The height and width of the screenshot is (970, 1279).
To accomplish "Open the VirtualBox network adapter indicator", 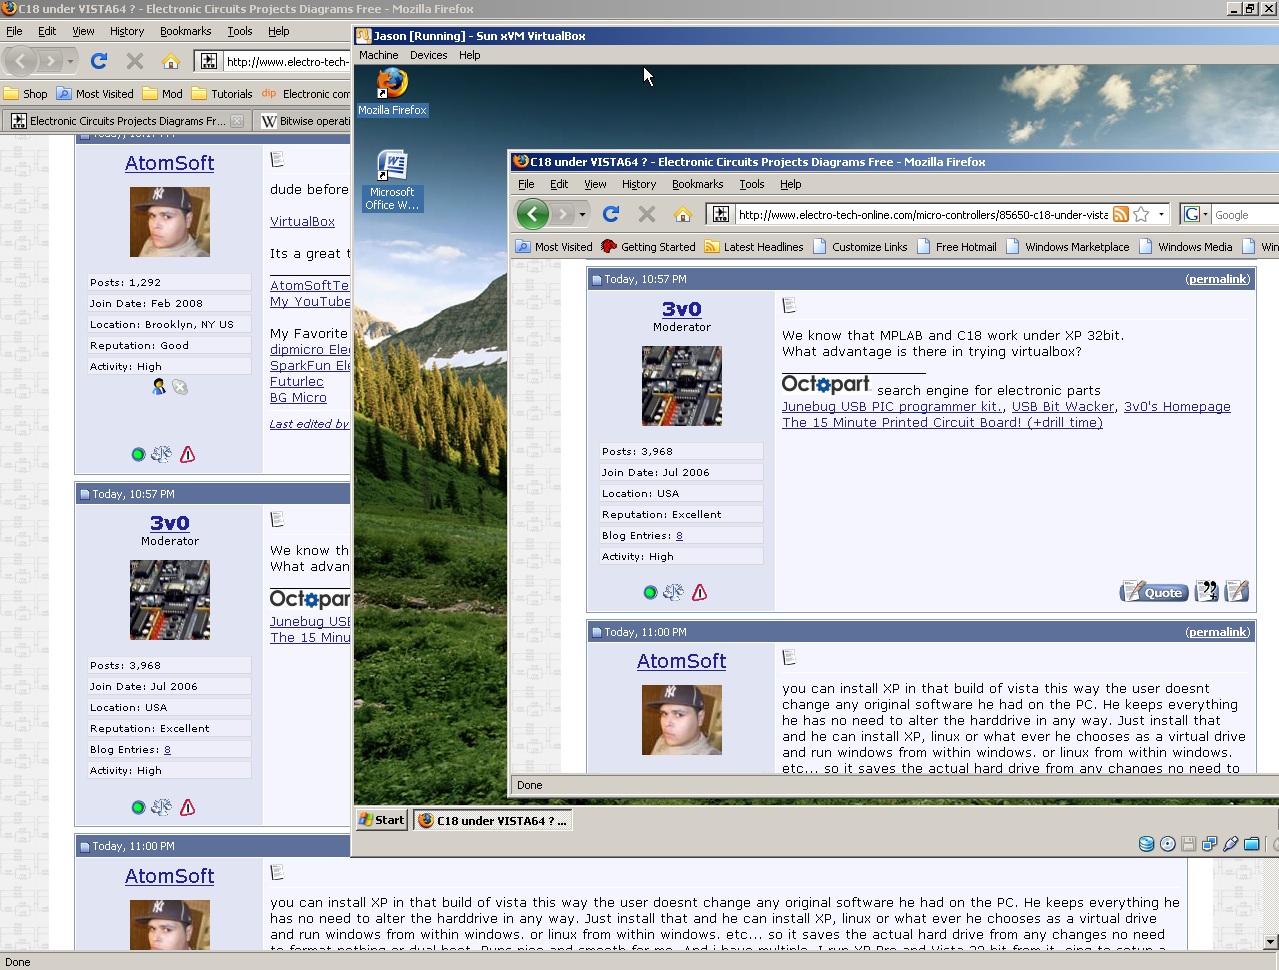I will 1210,844.
